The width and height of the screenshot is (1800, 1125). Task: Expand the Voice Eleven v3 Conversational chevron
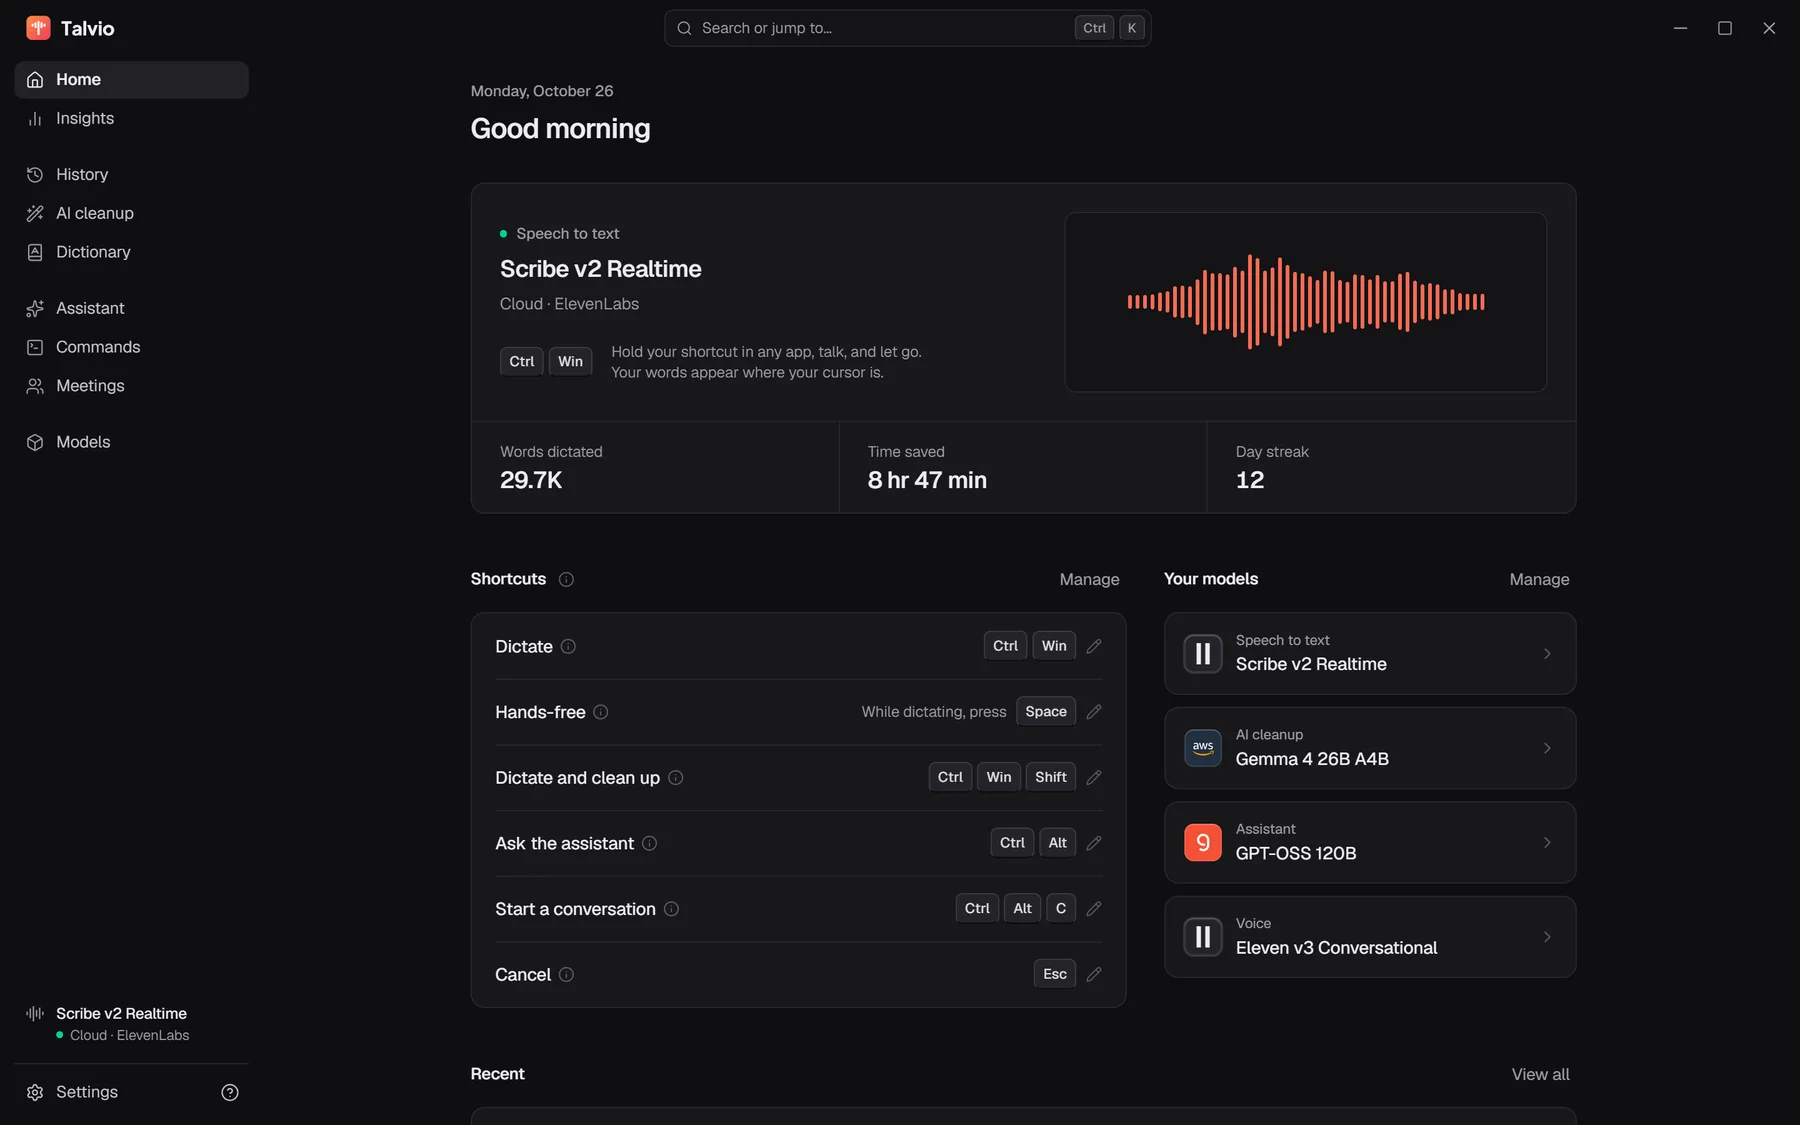coord(1547,937)
